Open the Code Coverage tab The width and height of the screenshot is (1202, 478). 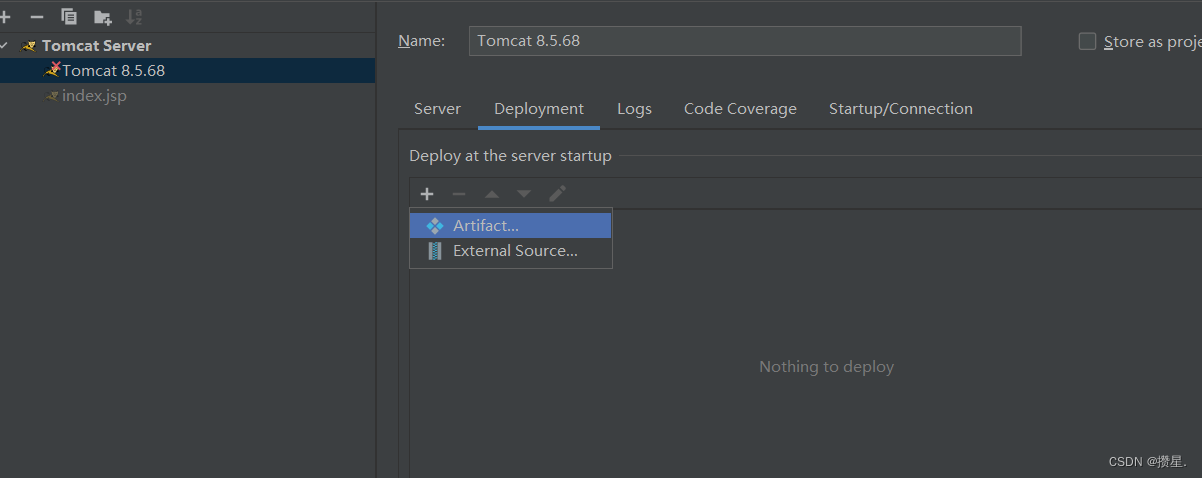(x=740, y=109)
